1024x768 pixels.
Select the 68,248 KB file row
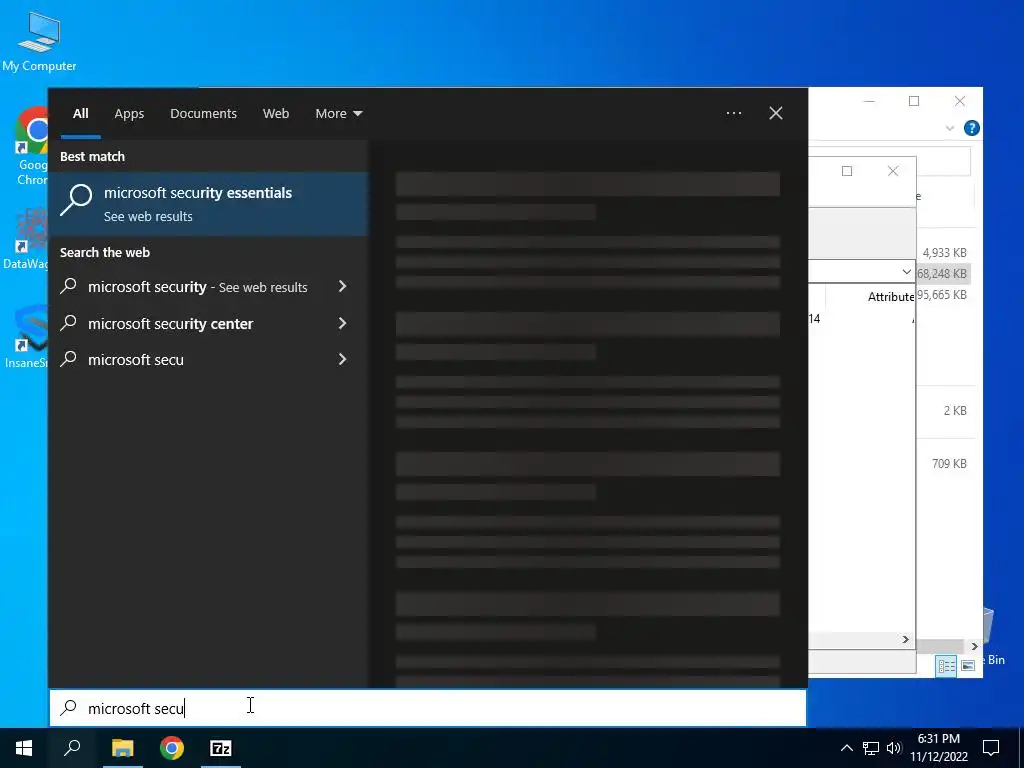[942, 274]
